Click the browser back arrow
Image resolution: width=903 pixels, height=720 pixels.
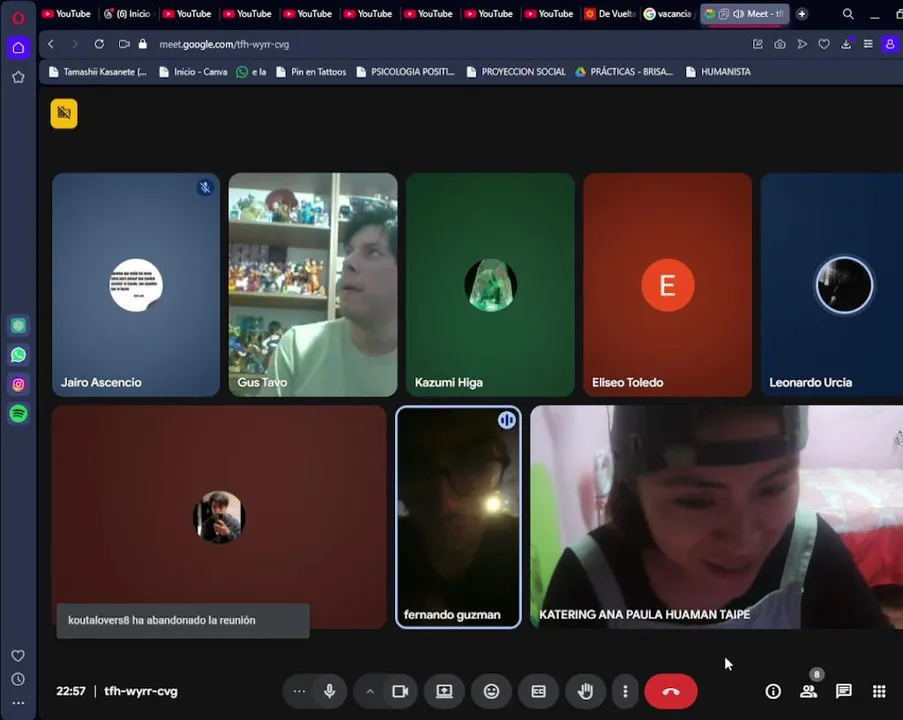point(51,44)
